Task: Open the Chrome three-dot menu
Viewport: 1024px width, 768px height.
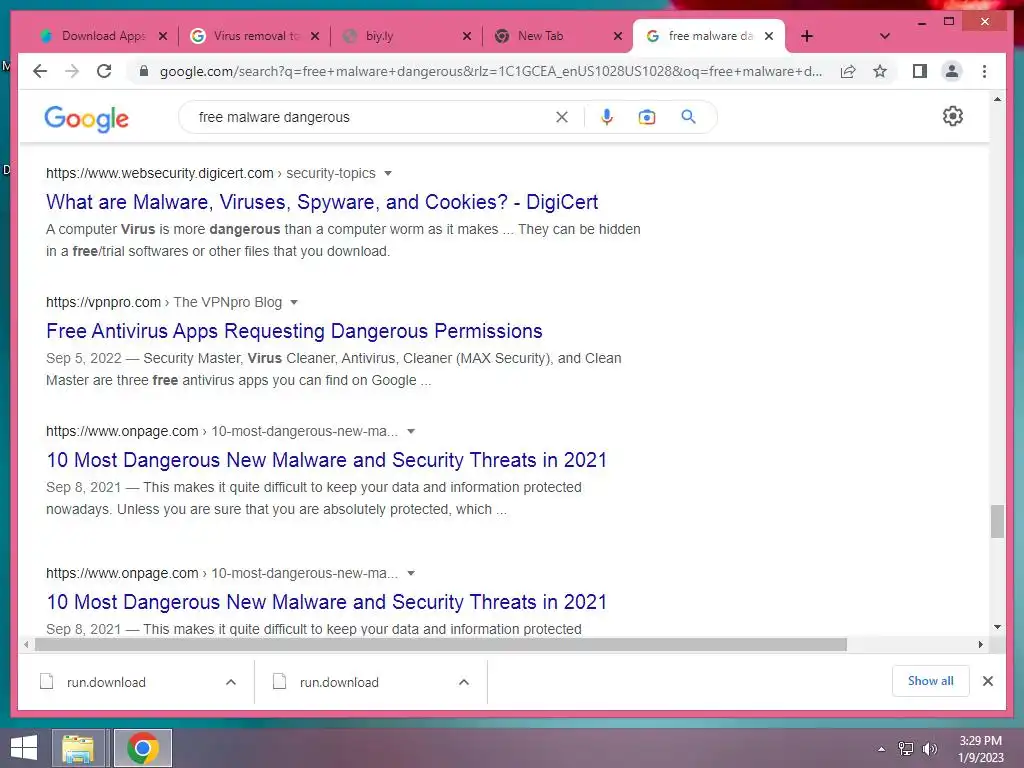Action: [984, 71]
